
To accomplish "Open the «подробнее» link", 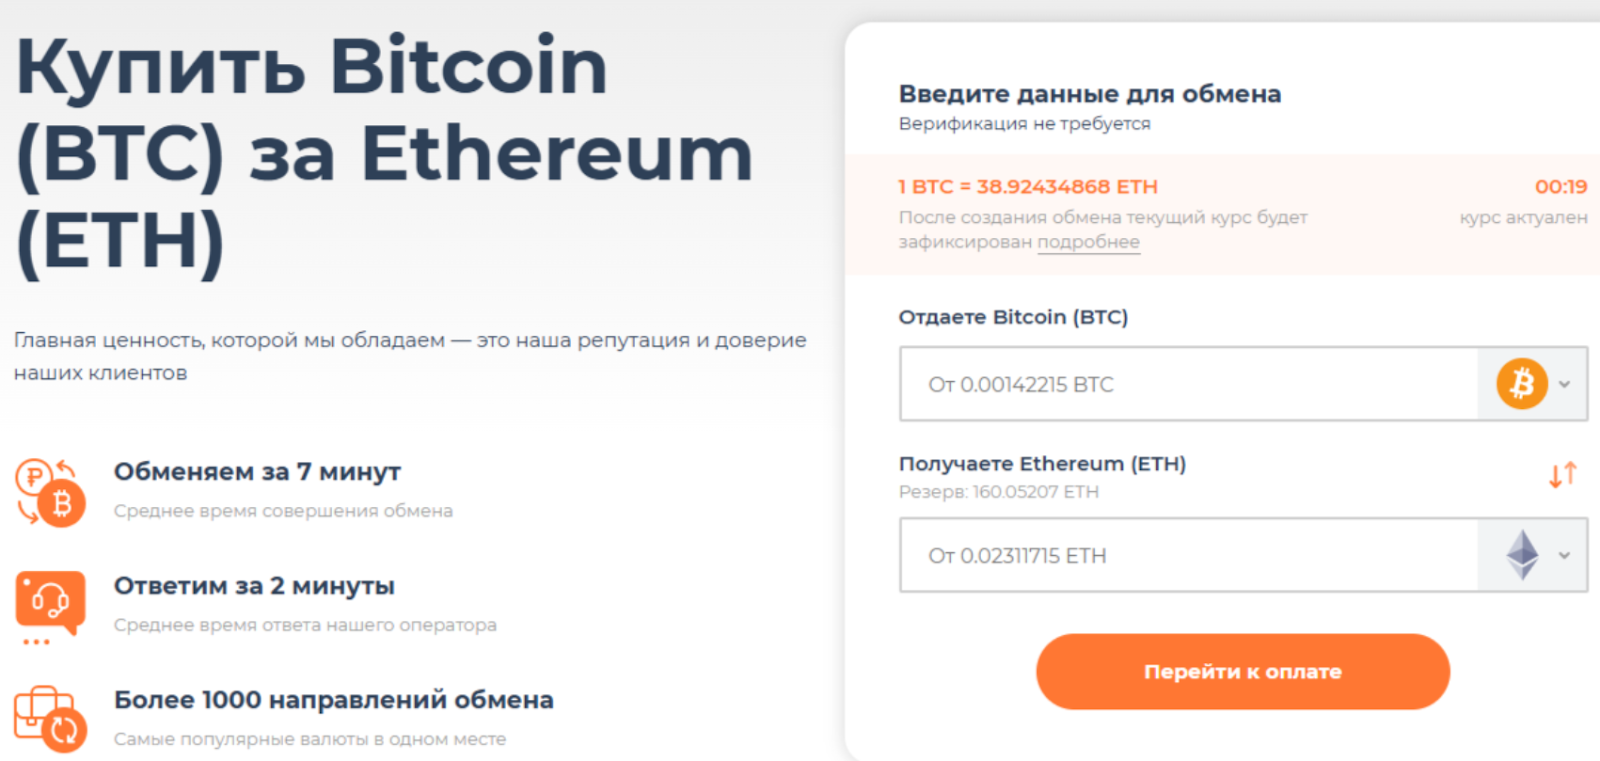I will [x=1088, y=242].
